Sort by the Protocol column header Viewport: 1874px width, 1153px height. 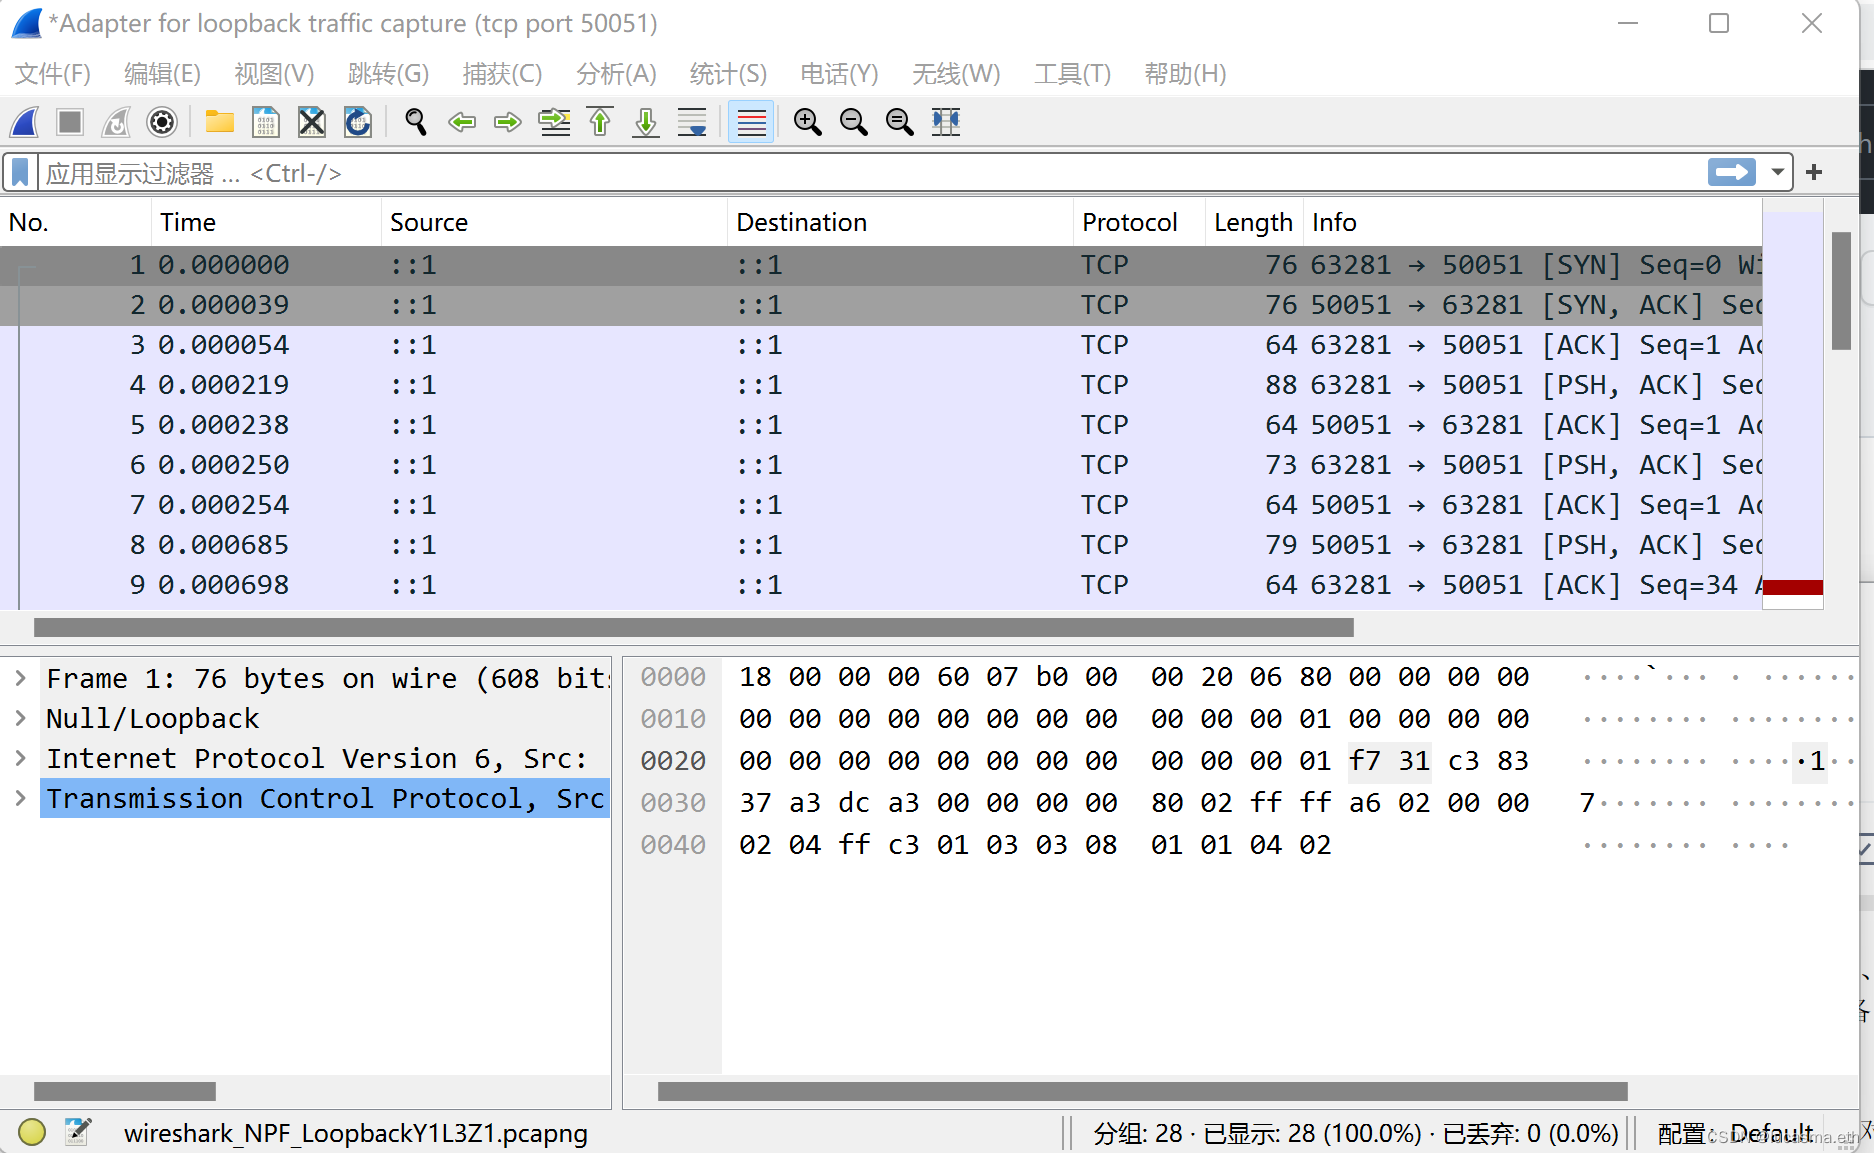pyautogui.click(x=1139, y=222)
